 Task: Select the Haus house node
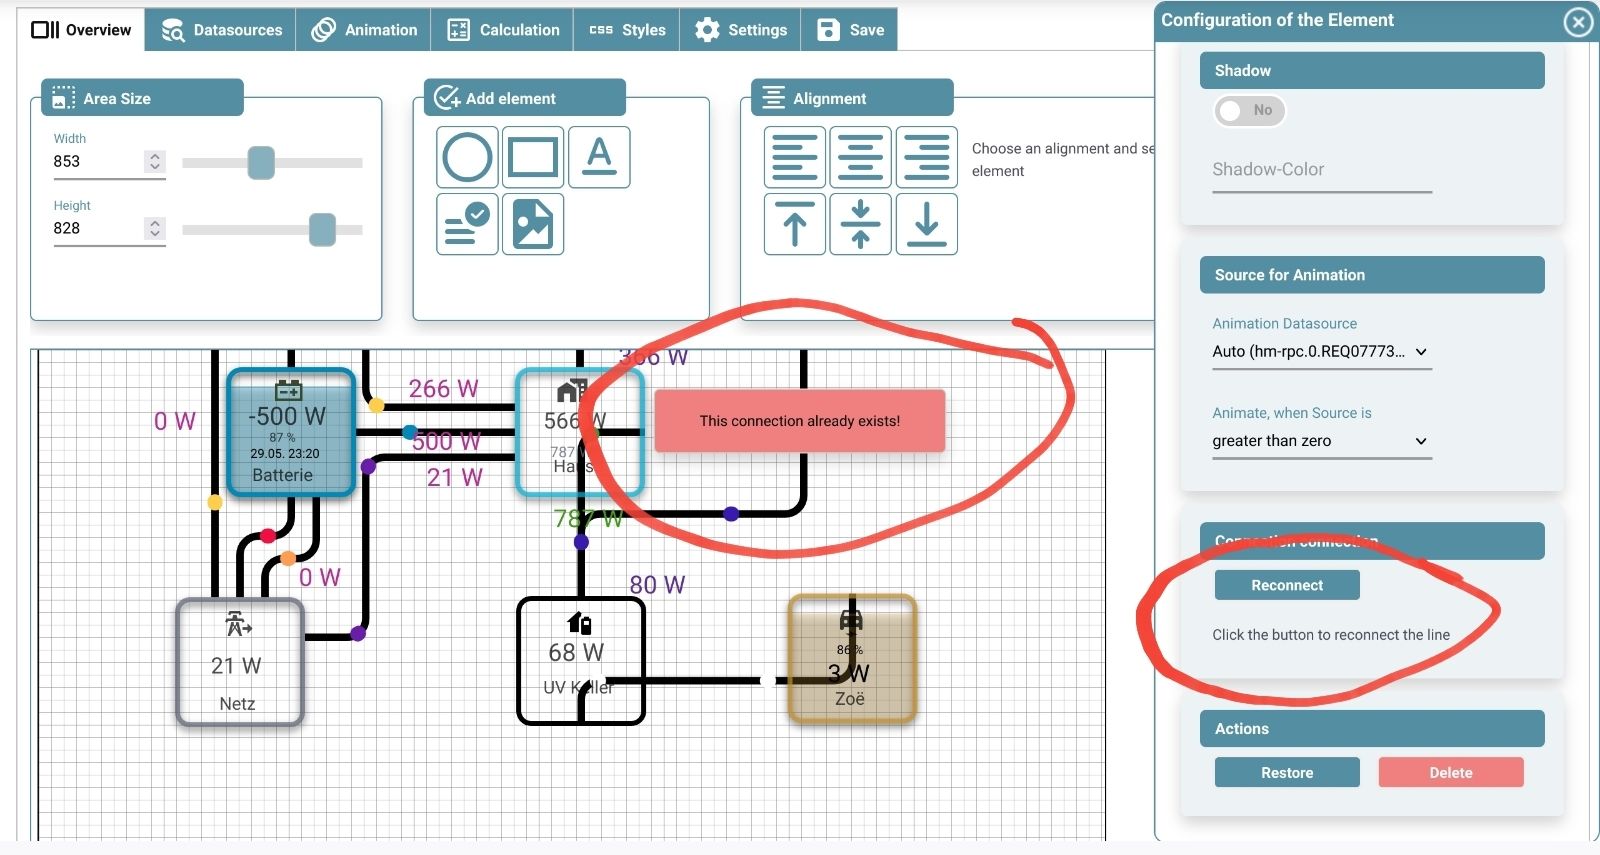point(579,432)
